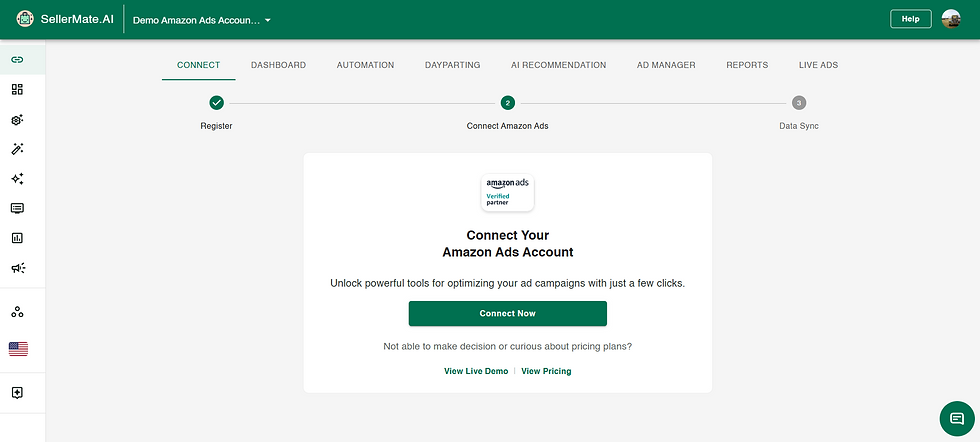Open the AI sparkles icon in sidebar

[x=18, y=179]
